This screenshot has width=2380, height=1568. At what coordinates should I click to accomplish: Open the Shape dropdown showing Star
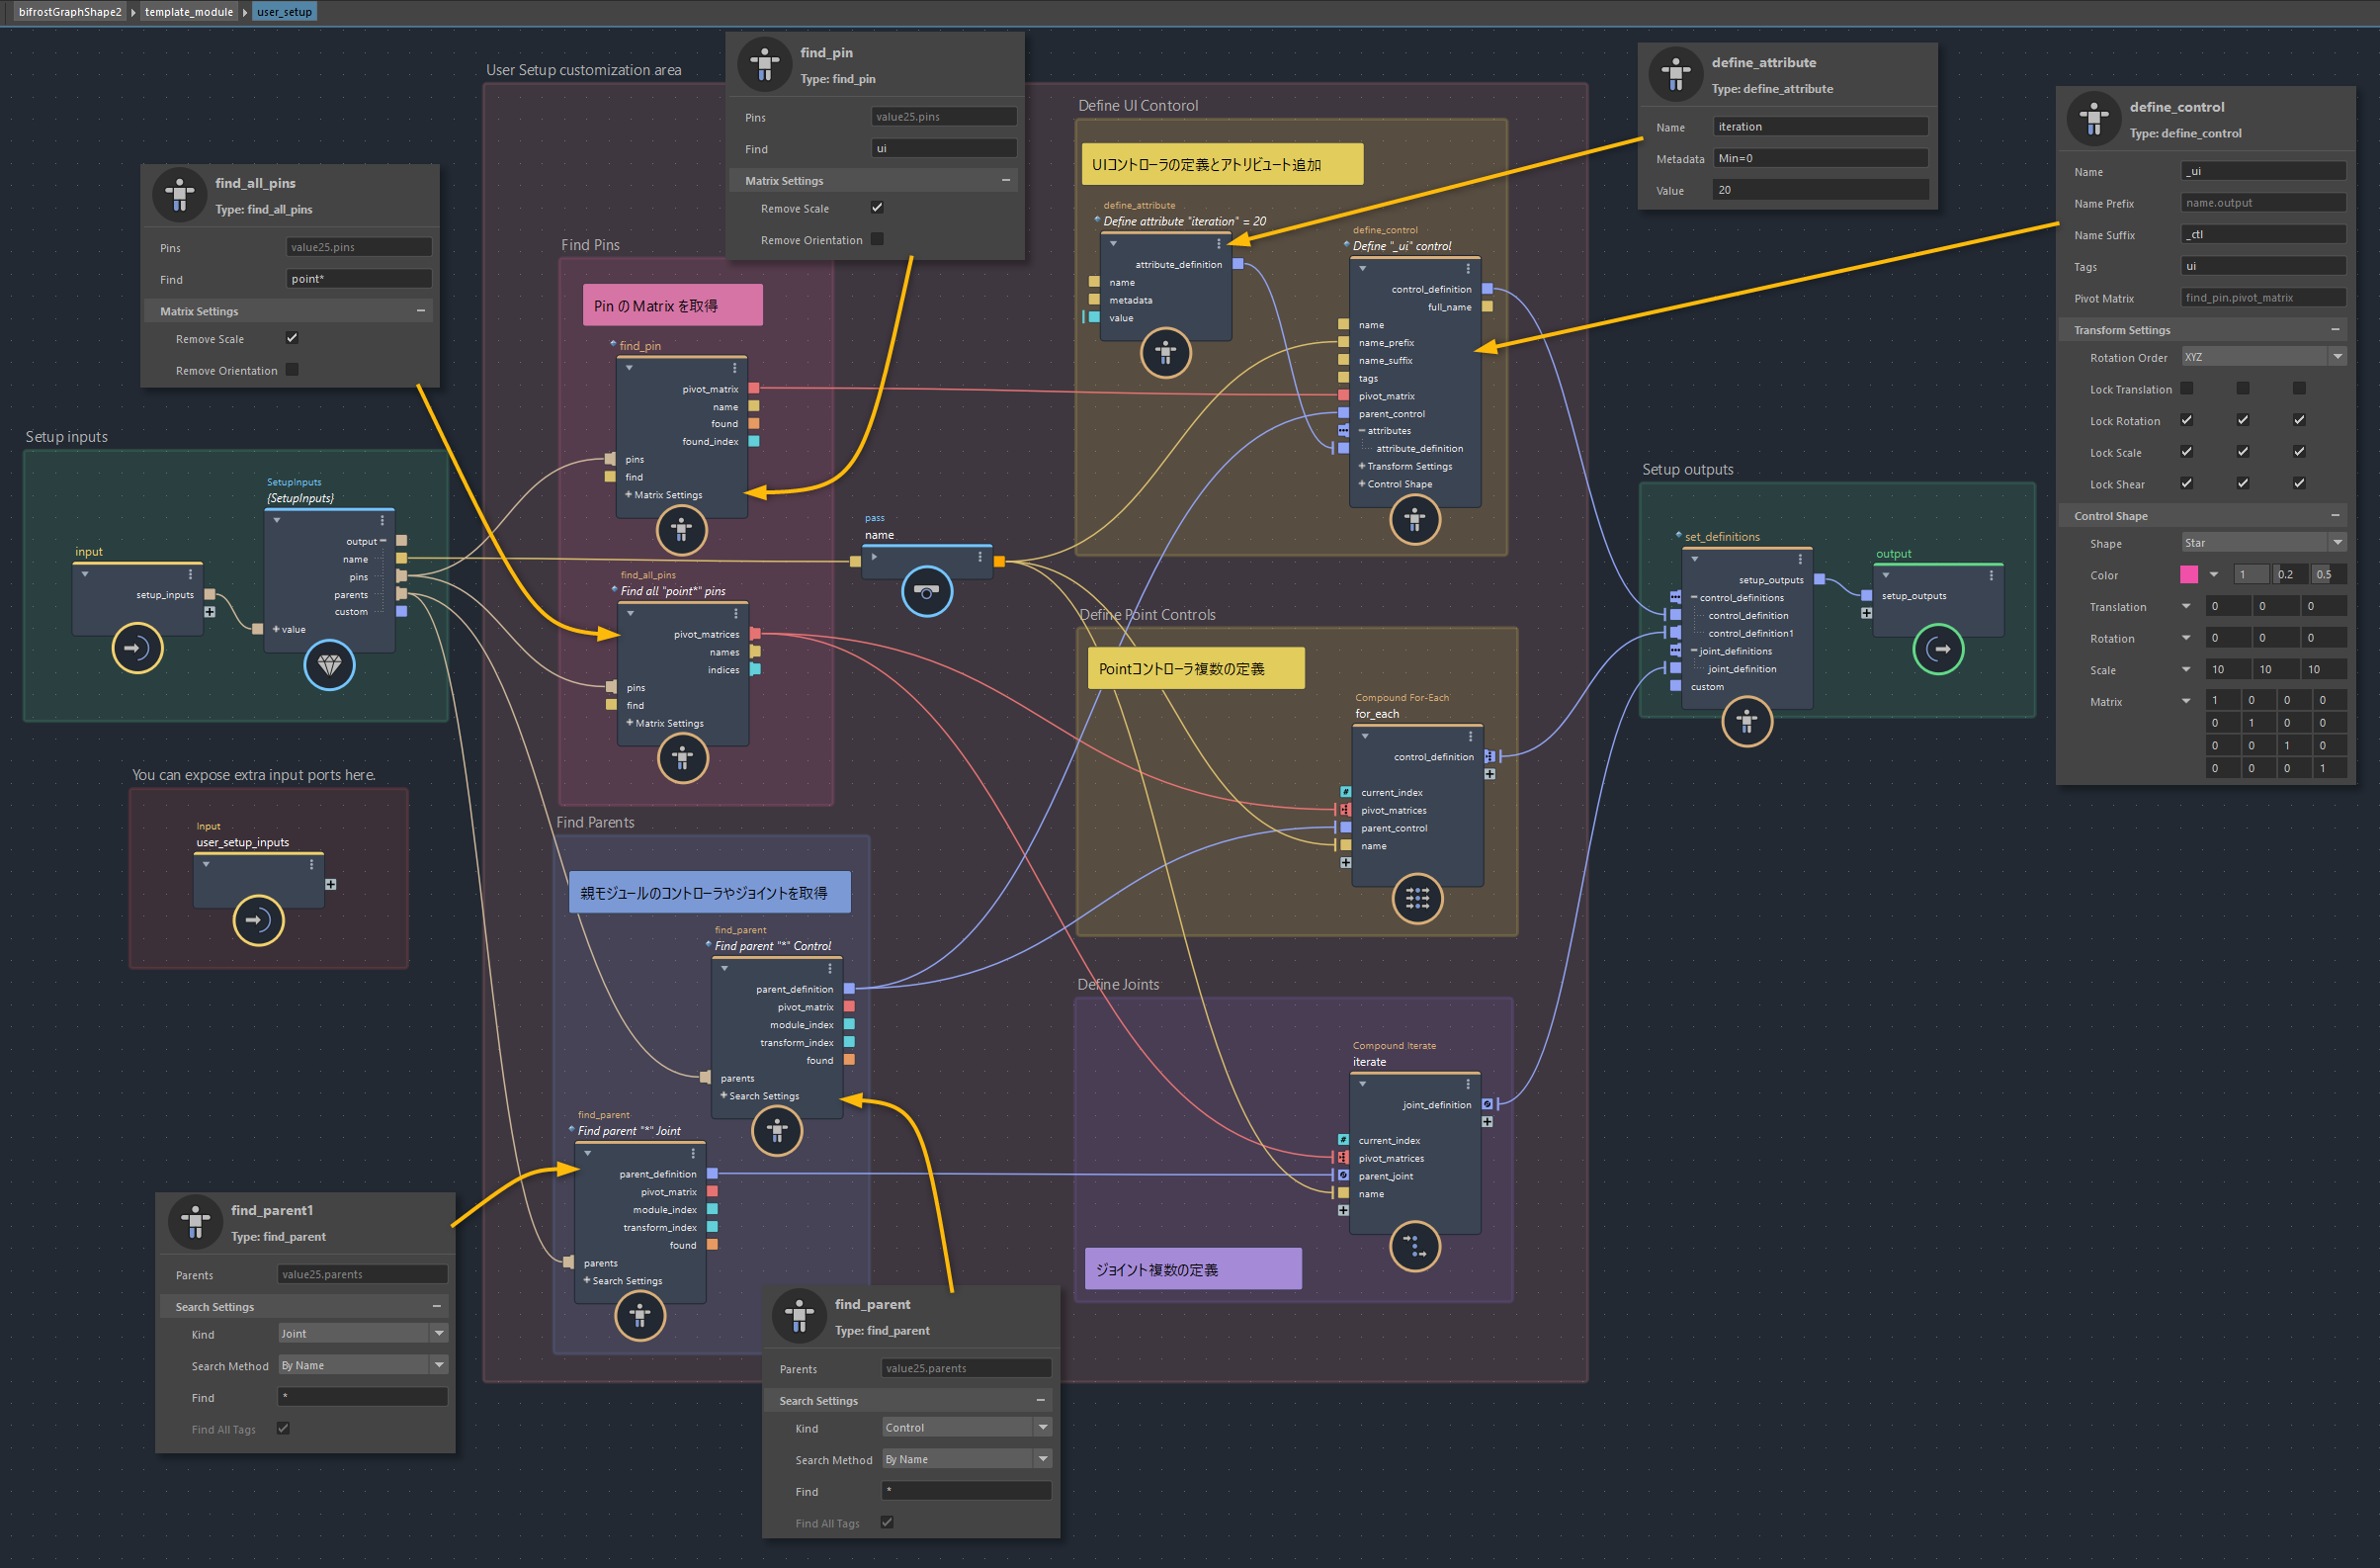pyautogui.click(x=2263, y=543)
